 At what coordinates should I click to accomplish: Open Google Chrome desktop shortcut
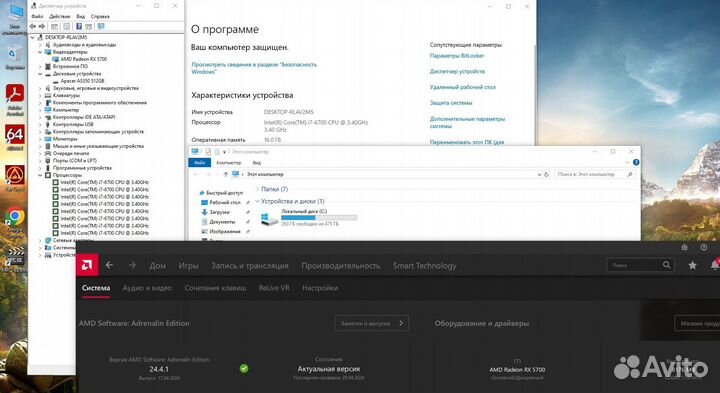coord(15,217)
